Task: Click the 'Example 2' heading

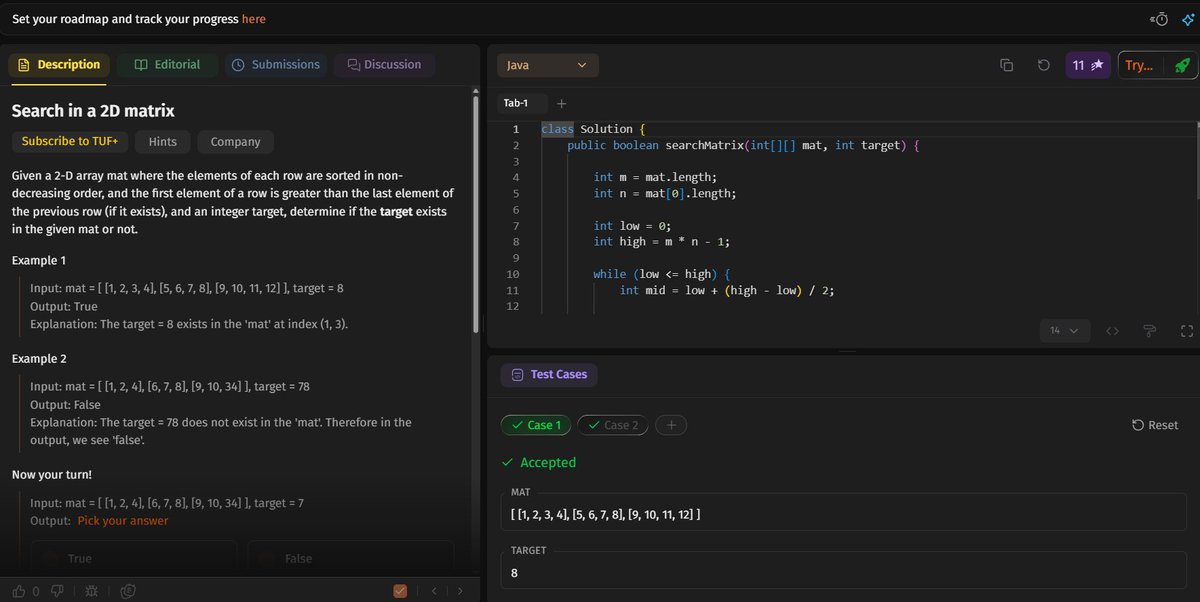Action: point(41,359)
